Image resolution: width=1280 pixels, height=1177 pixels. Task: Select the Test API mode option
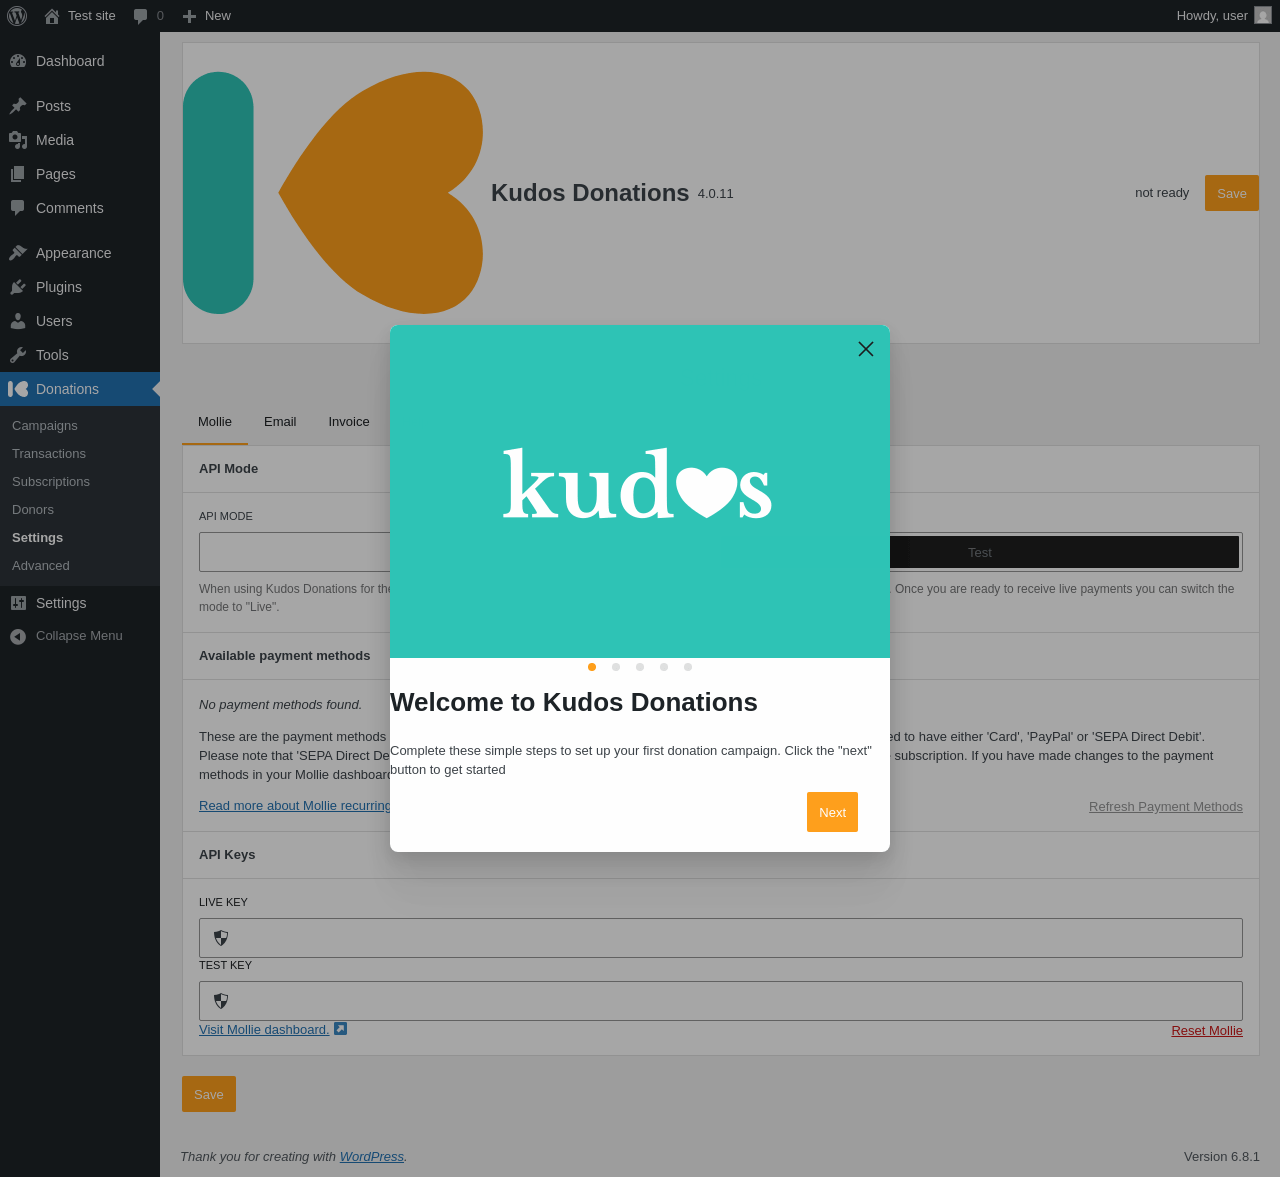980,552
